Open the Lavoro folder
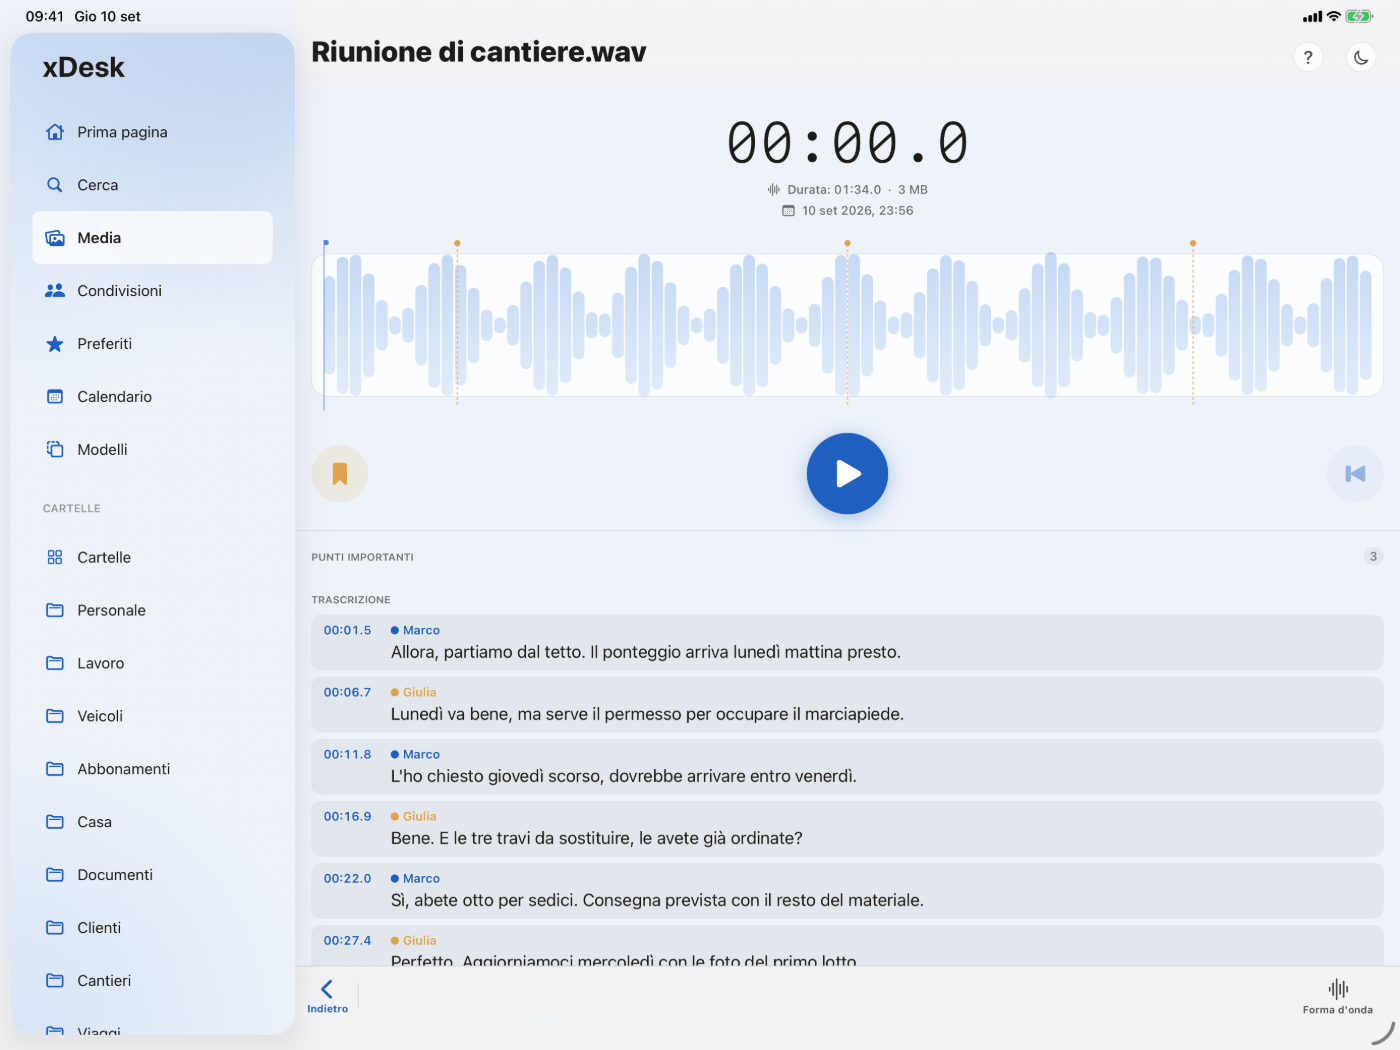 tap(152, 663)
